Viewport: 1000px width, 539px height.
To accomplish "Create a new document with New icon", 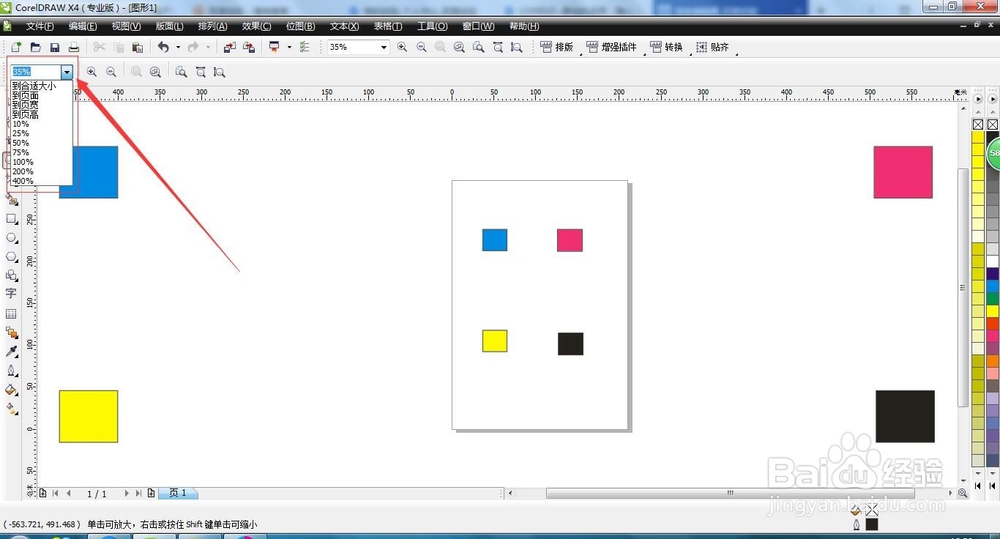I will pyautogui.click(x=16, y=47).
